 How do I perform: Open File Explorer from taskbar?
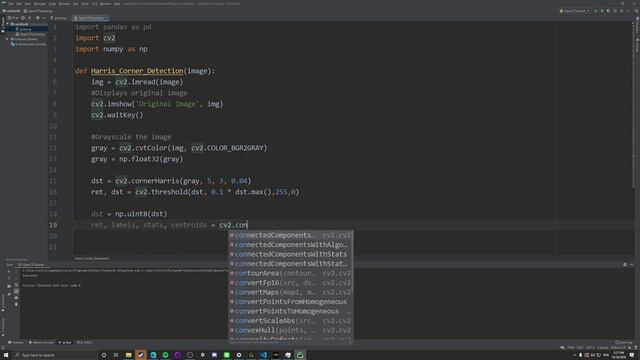129,355
